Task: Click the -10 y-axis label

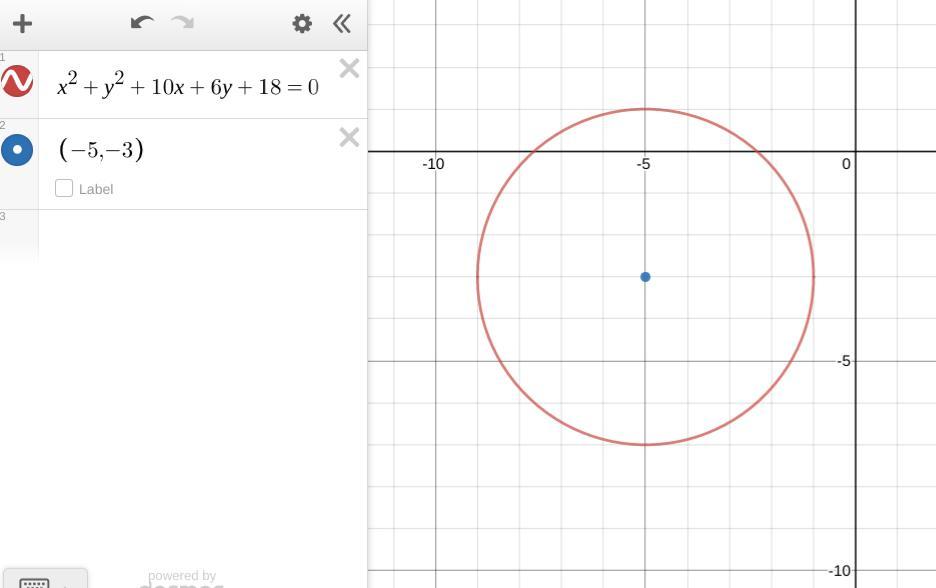Action: [x=839, y=571]
